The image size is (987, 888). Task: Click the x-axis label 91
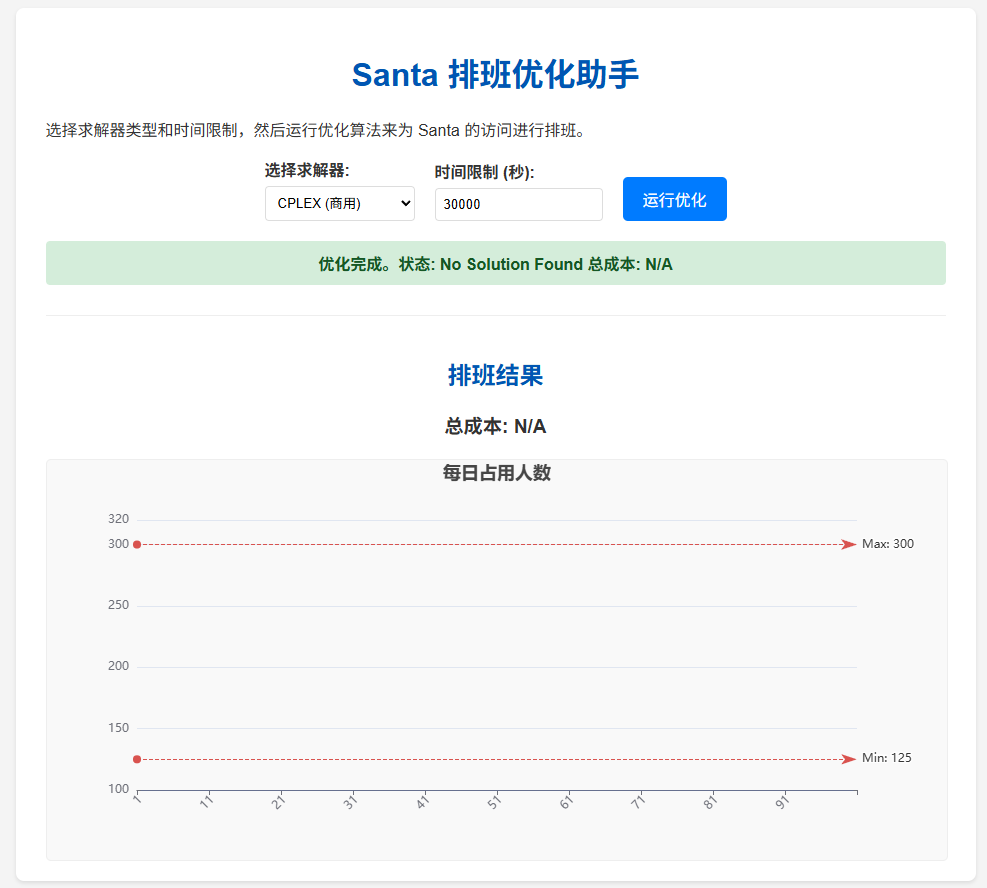tap(782, 802)
